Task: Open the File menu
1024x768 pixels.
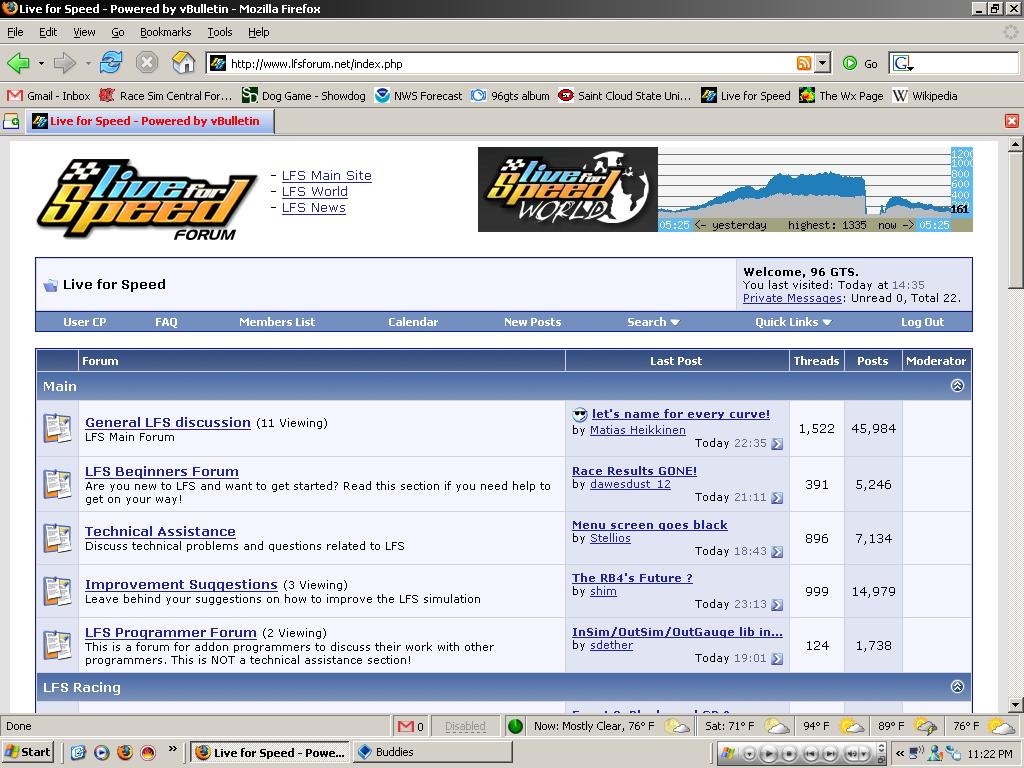Action: point(15,32)
